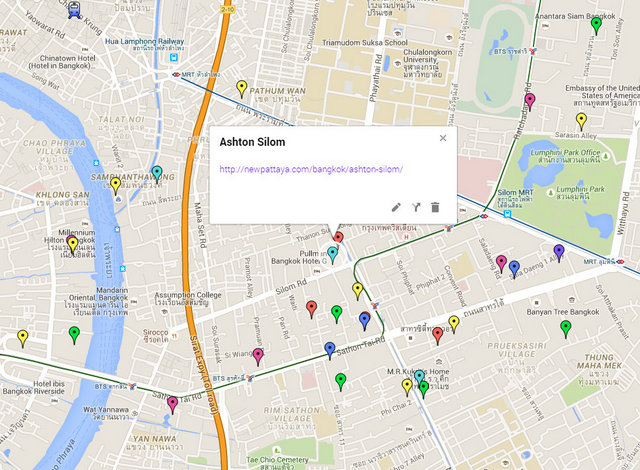This screenshot has height=470, width=640.
Task: Click the pink pin at Si Wiang
Action: pyautogui.click(x=258, y=357)
